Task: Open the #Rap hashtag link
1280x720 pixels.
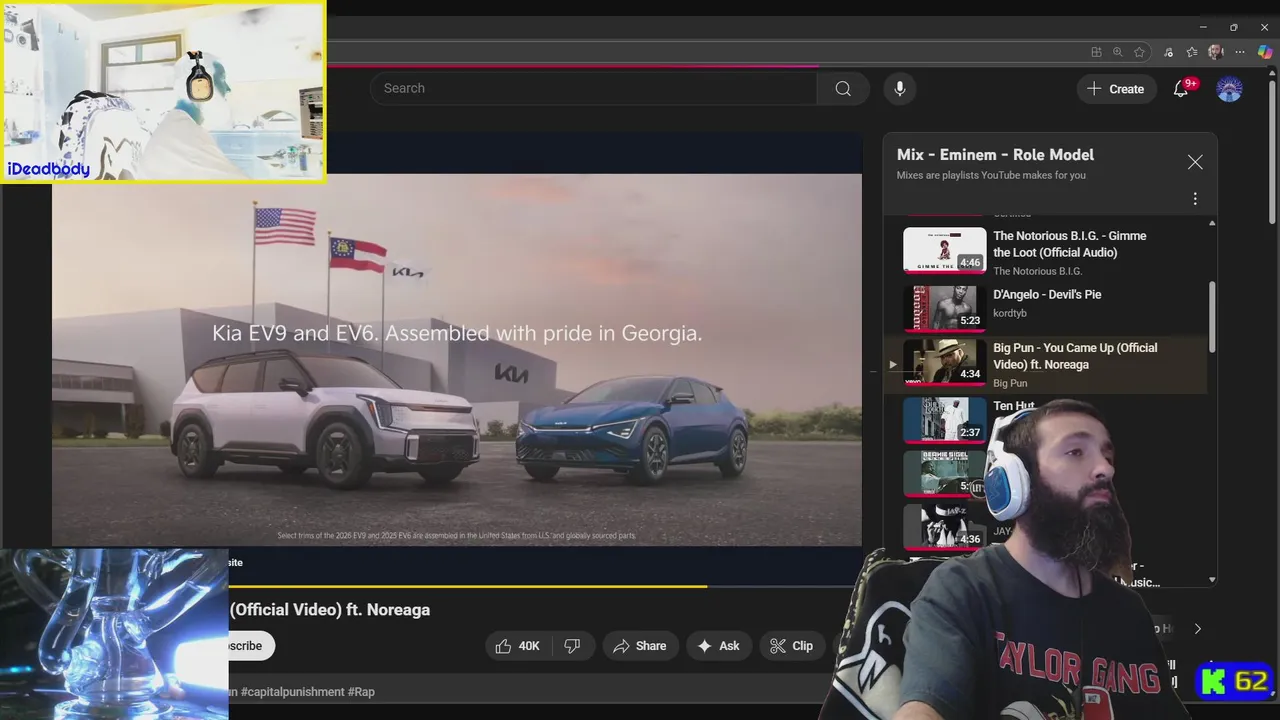Action: [x=361, y=692]
